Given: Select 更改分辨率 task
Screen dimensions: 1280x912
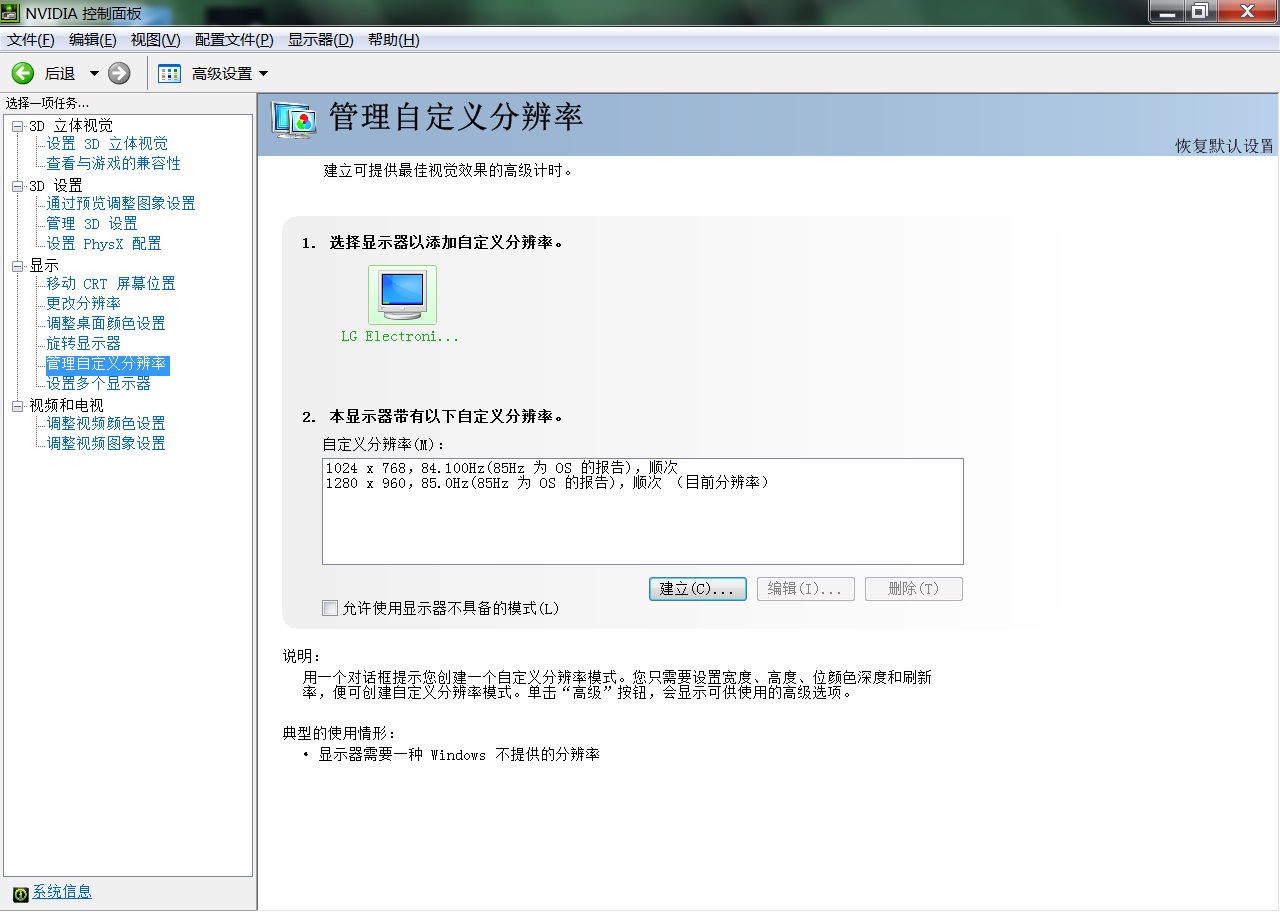Looking at the screenshot, I should pos(84,303).
